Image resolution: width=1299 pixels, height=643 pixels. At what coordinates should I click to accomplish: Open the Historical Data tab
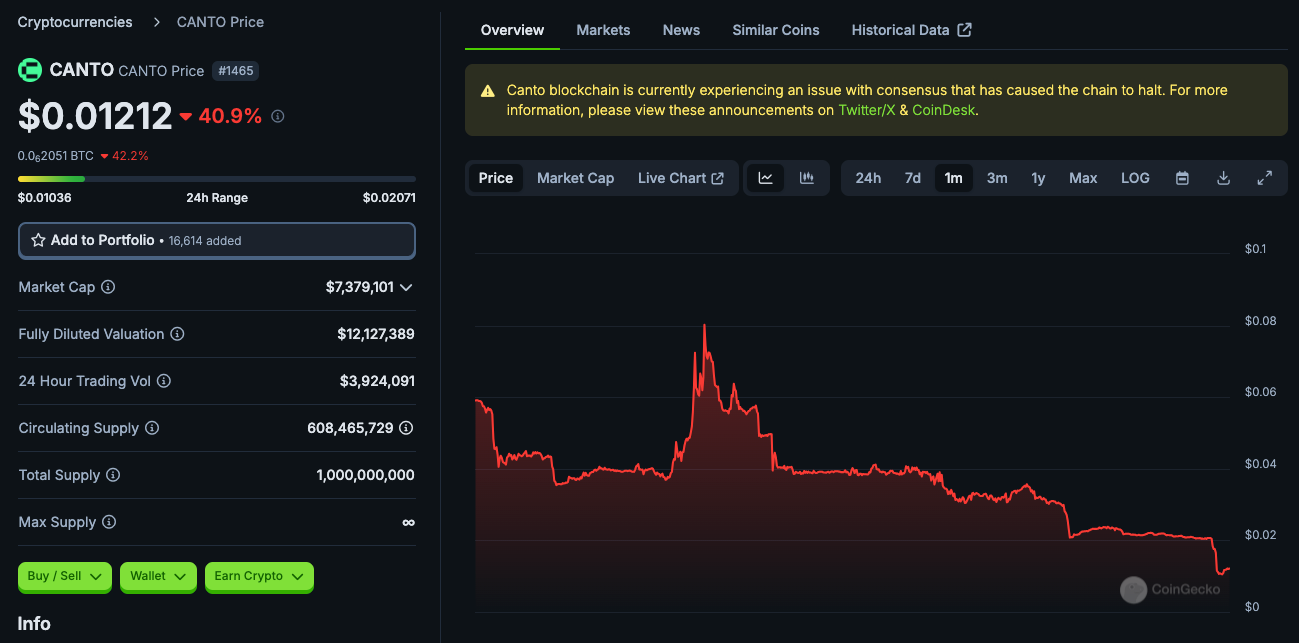click(x=911, y=30)
